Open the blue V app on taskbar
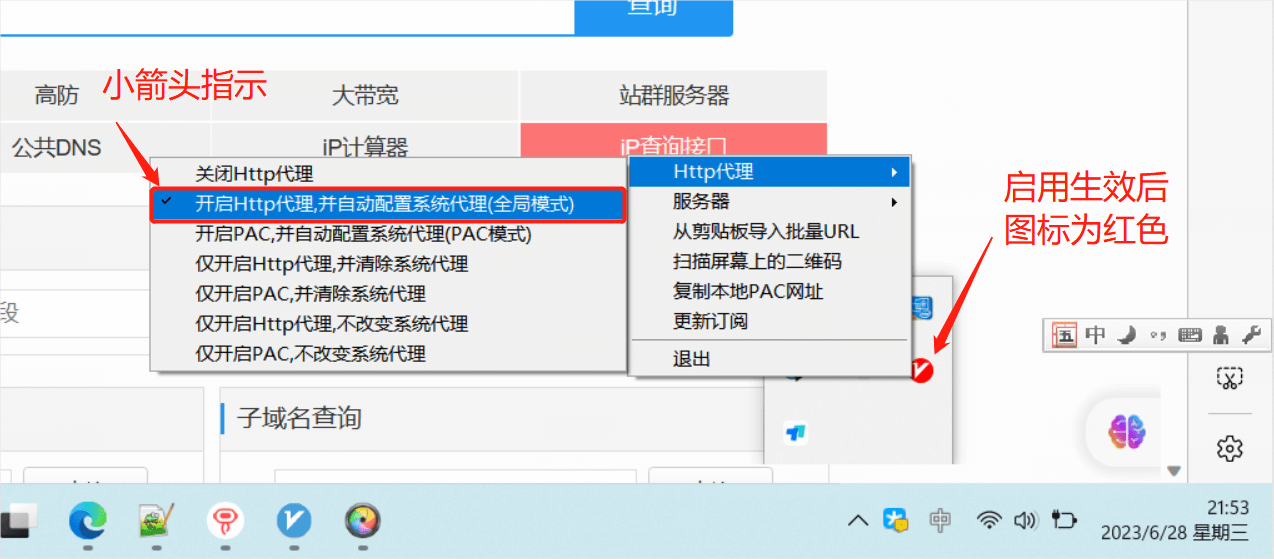 [294, 520]
